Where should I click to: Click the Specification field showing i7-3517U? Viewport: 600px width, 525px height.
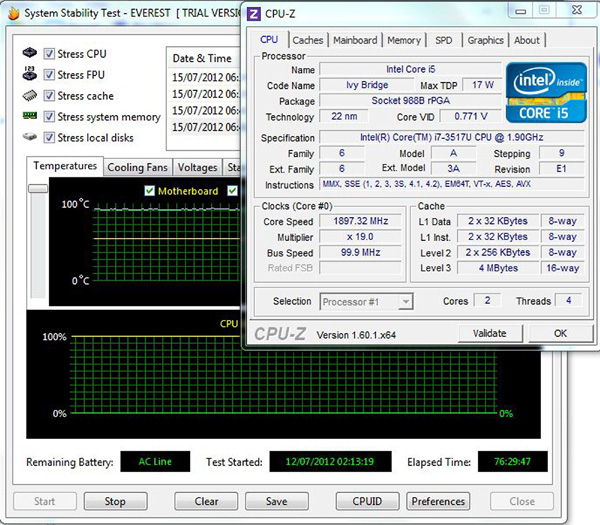[x=452, y=137]
